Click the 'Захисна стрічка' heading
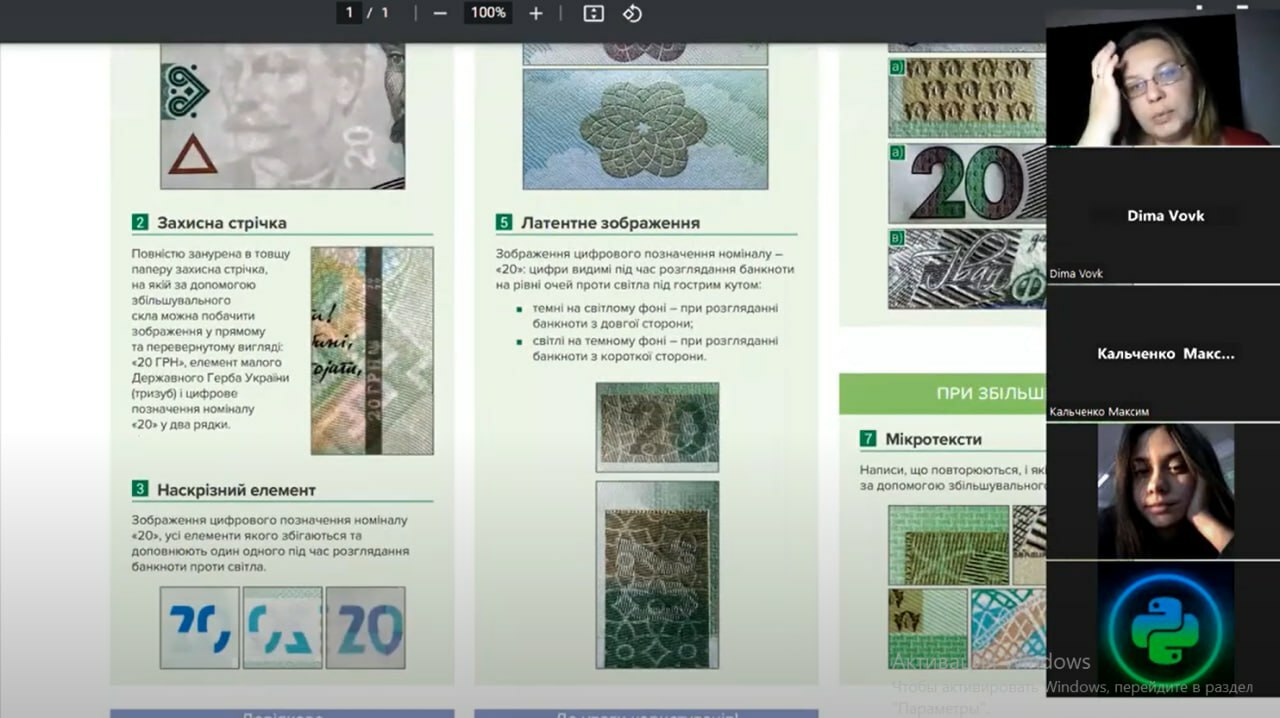This screenshot has height=718, width=1280. coord(221,222)
